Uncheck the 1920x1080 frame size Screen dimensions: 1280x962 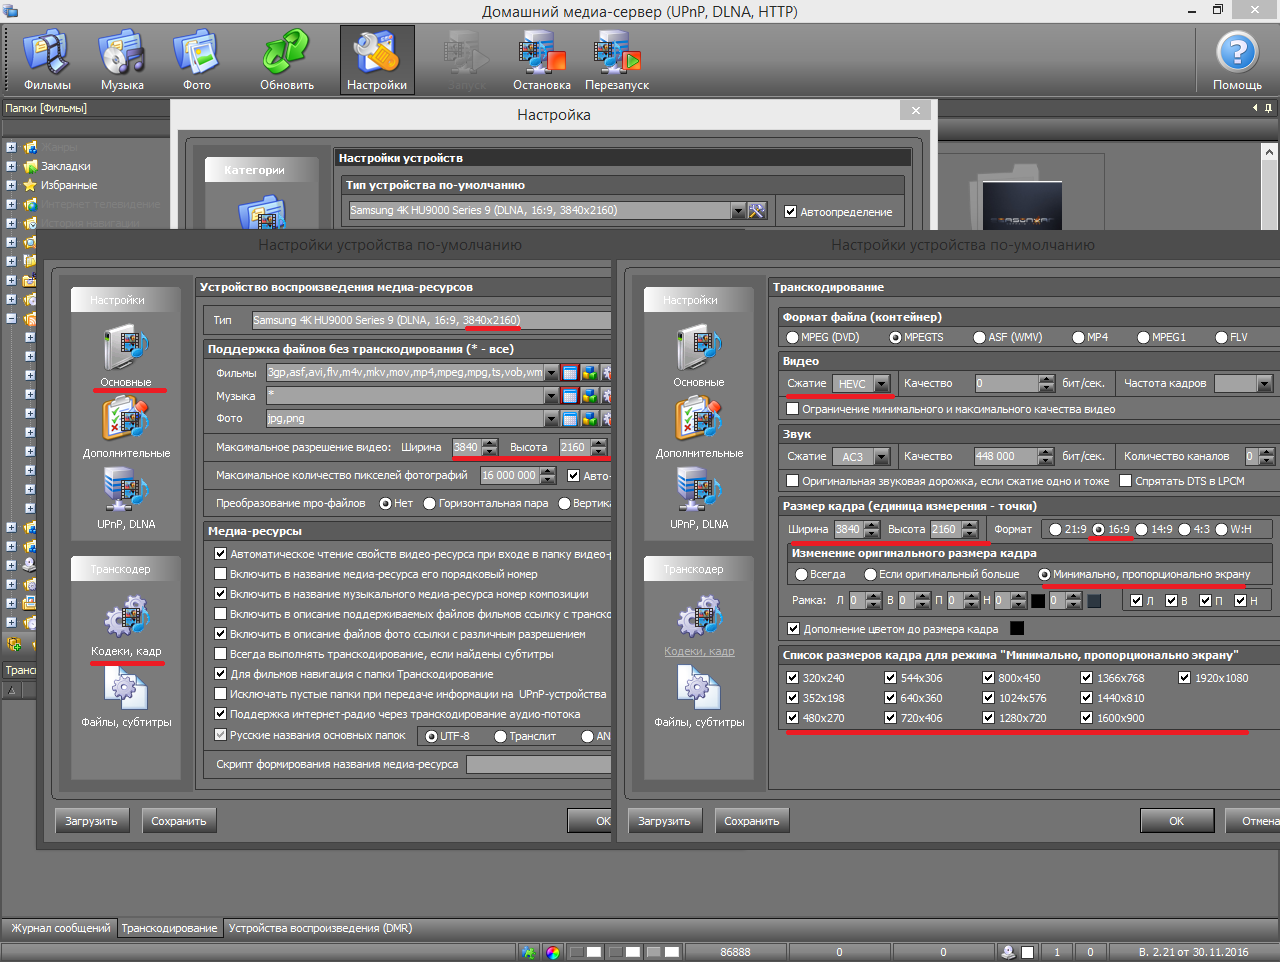tap(1185, 678)
